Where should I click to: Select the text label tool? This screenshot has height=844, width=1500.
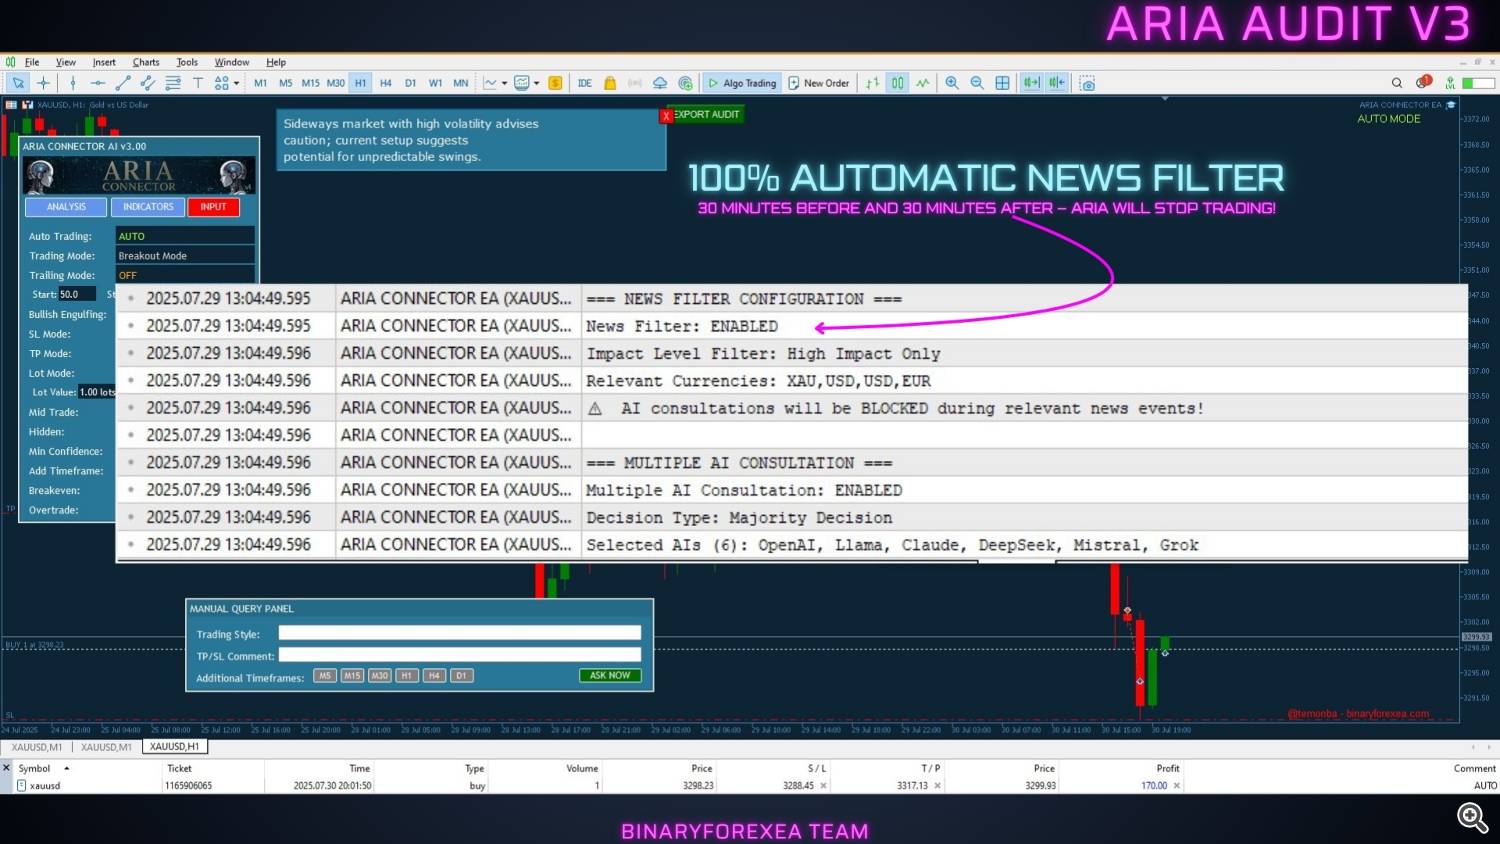point(197,83)
